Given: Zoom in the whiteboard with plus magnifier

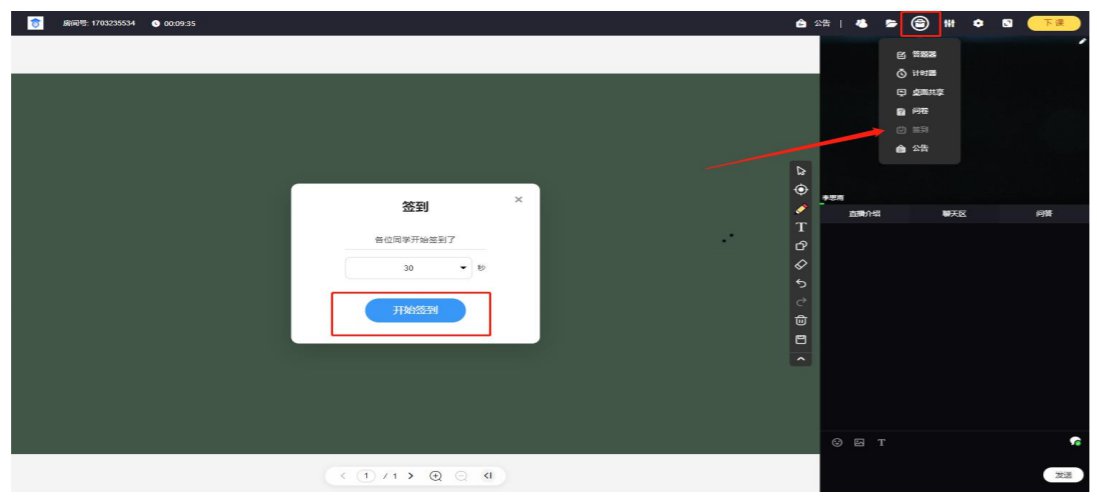Looking at the screenshot, I should [x=436, y=476].
